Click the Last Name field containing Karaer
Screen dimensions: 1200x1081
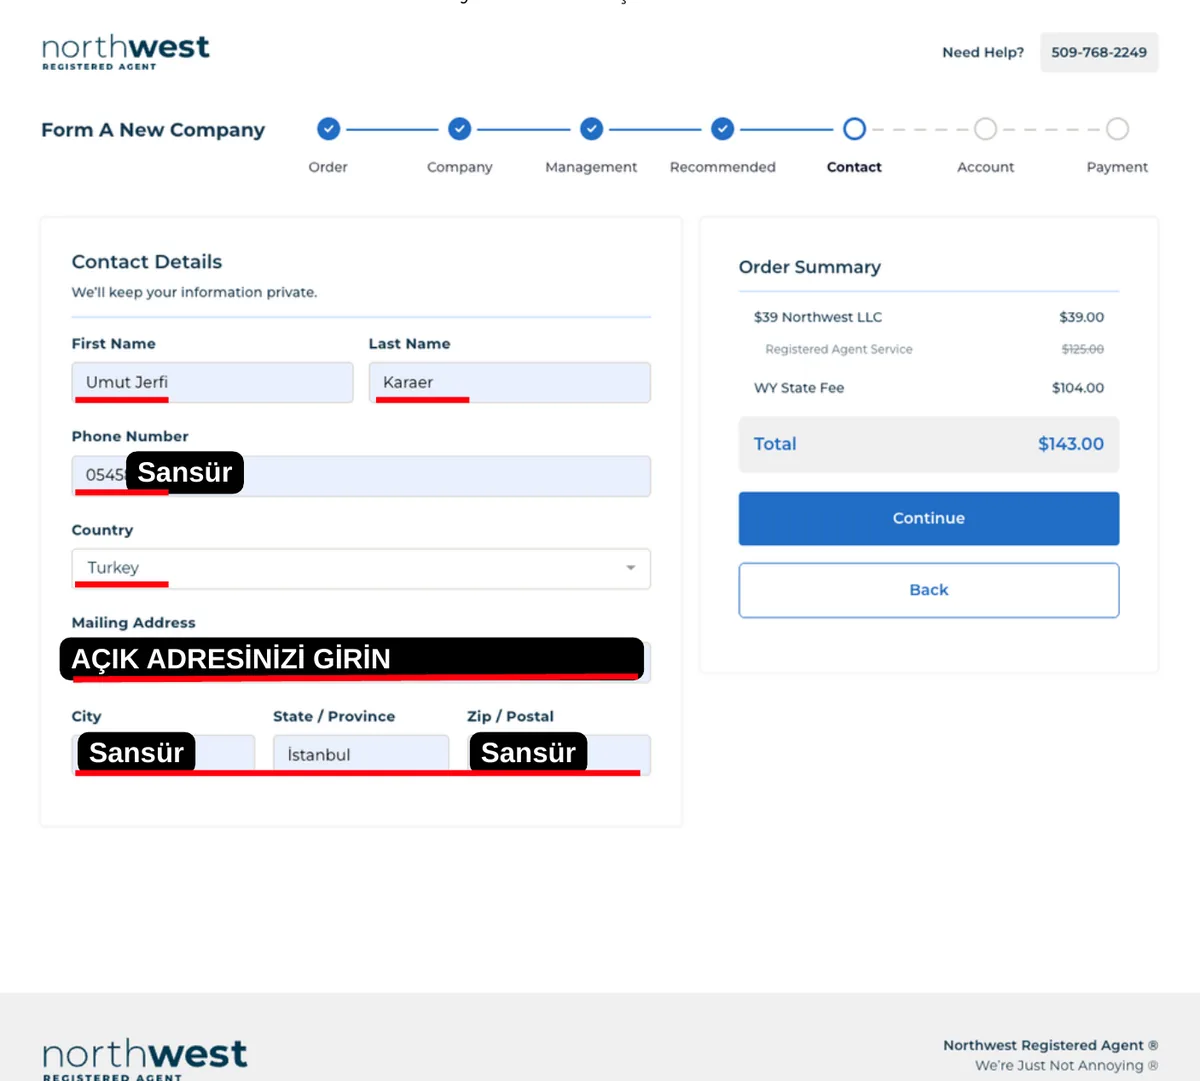(x=509, y=382)
